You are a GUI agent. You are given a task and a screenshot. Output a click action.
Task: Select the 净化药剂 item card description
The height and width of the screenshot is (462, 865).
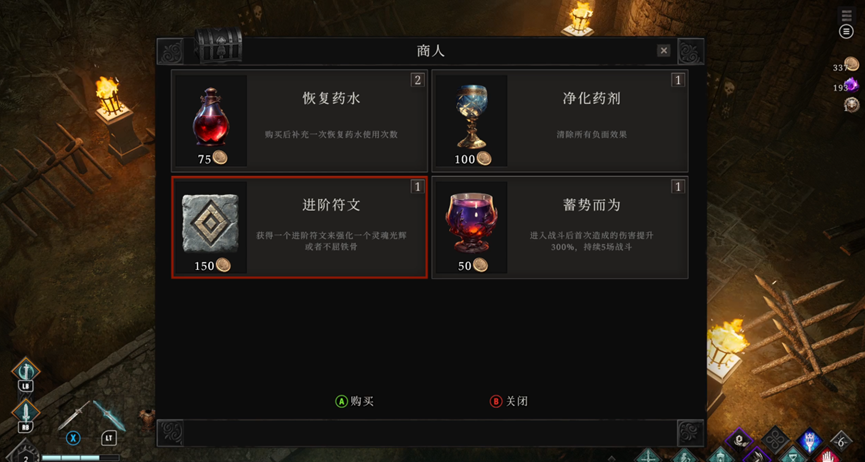[591, 134]
